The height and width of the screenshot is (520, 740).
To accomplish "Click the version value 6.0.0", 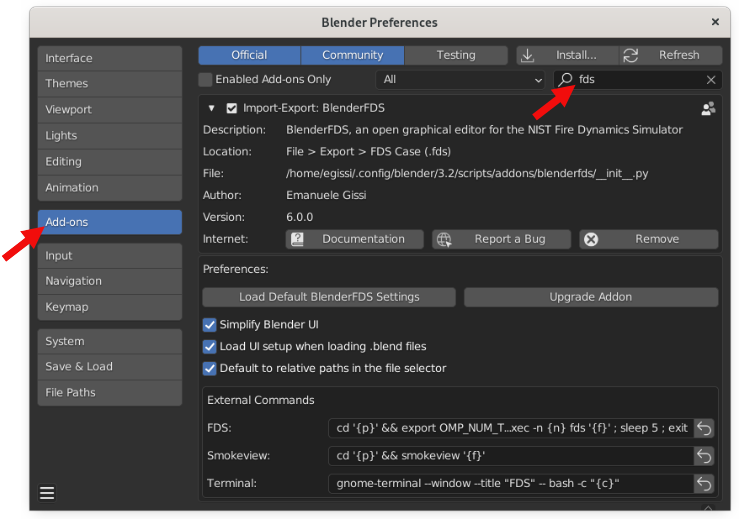I will (x=300, y=218).
